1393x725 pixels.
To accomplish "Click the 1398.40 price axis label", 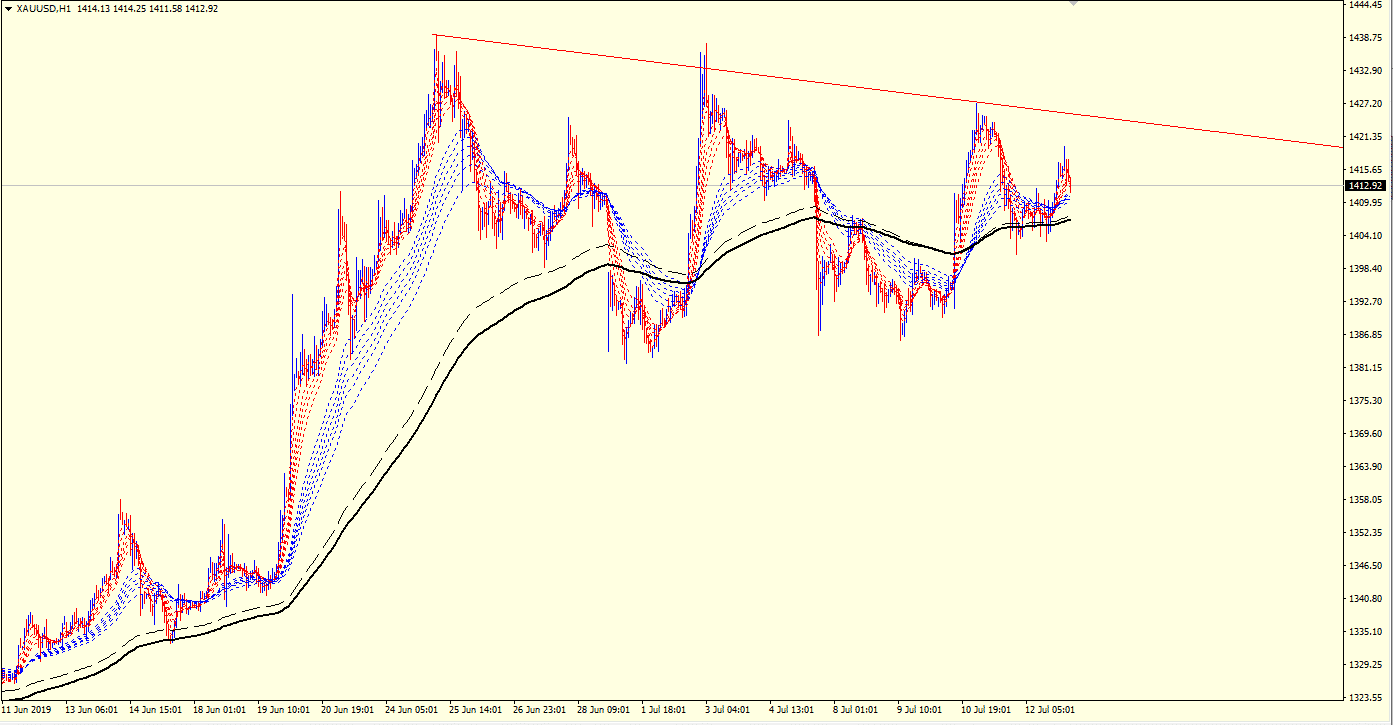I will [1365, 269].
